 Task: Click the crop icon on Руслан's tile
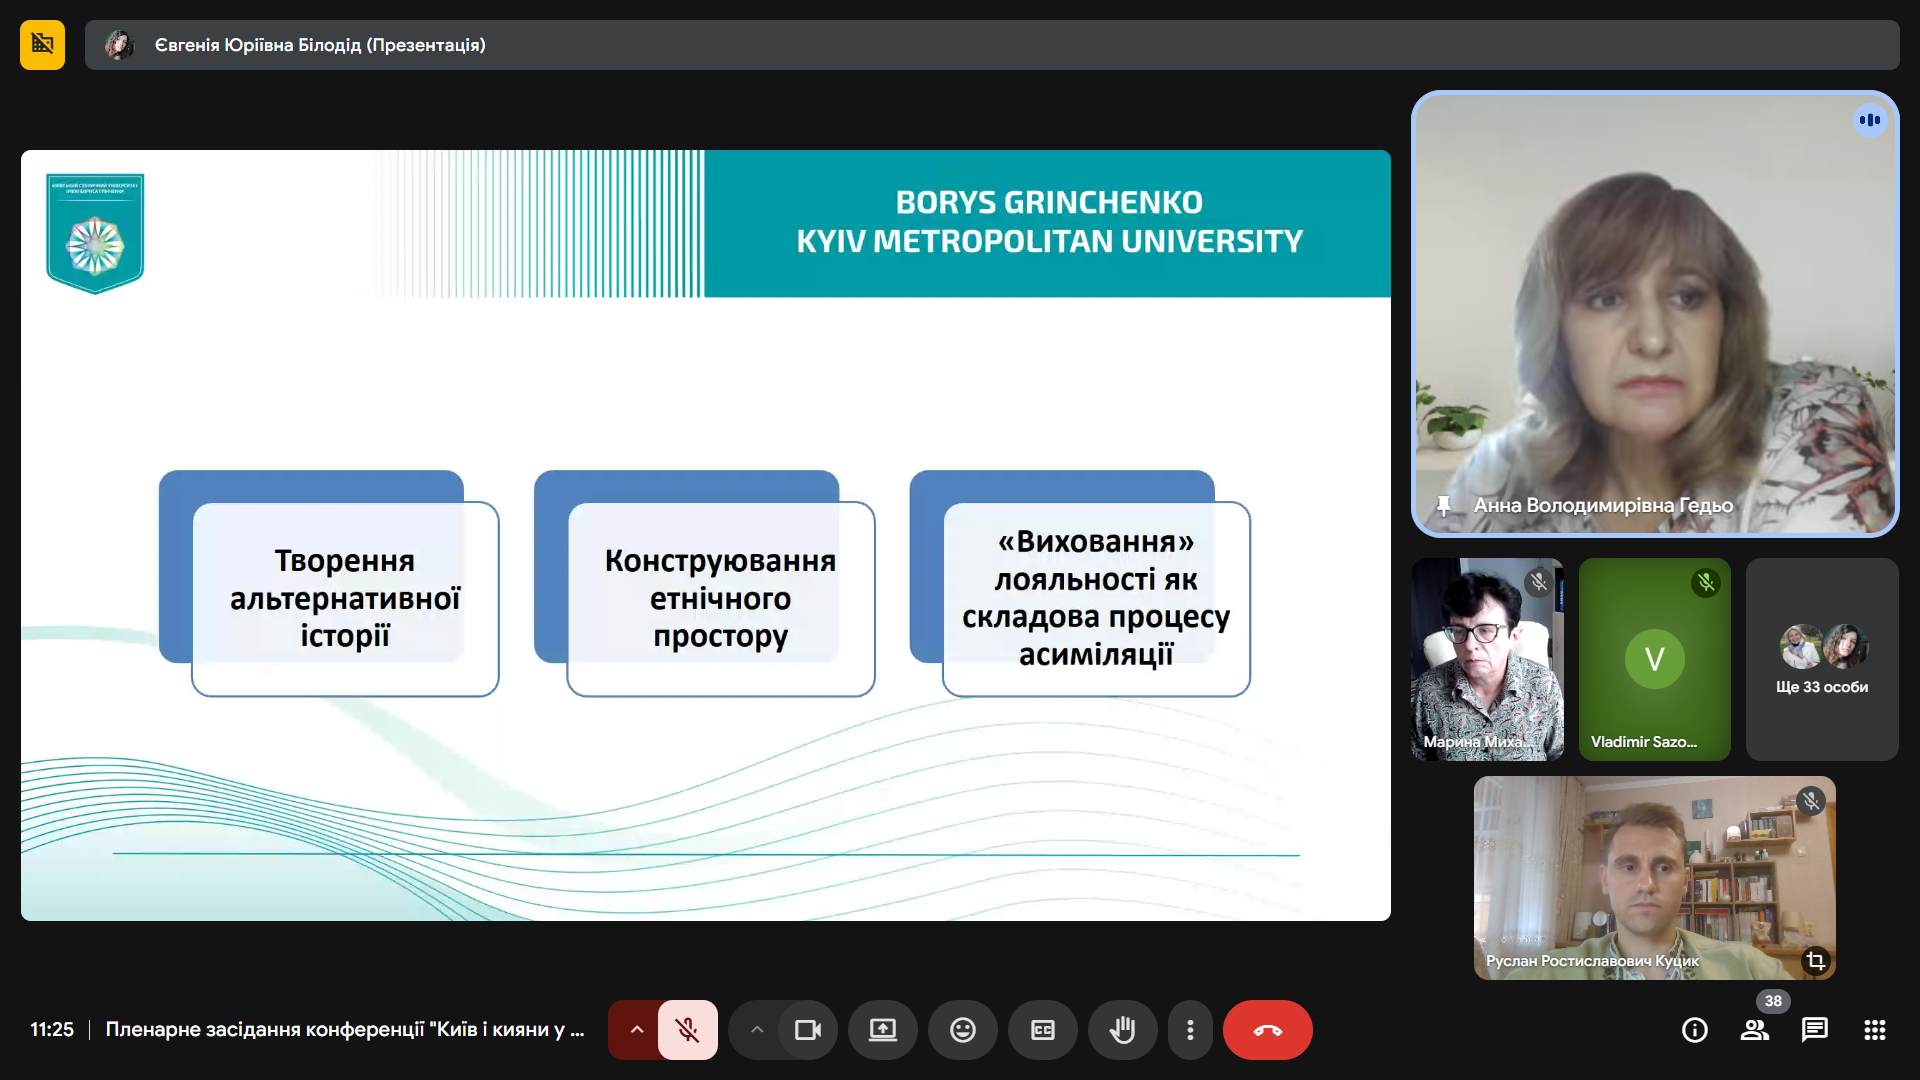1815,961
